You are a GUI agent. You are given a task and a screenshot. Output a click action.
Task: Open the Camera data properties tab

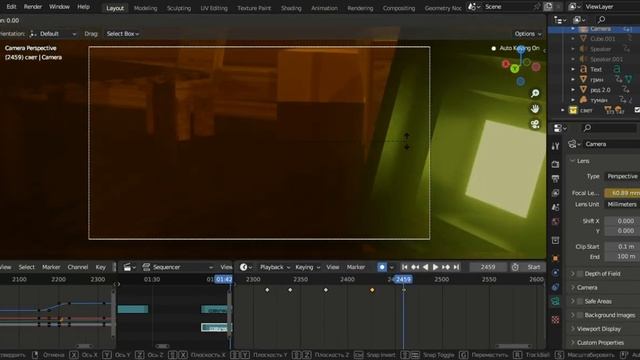click(555, 302)
